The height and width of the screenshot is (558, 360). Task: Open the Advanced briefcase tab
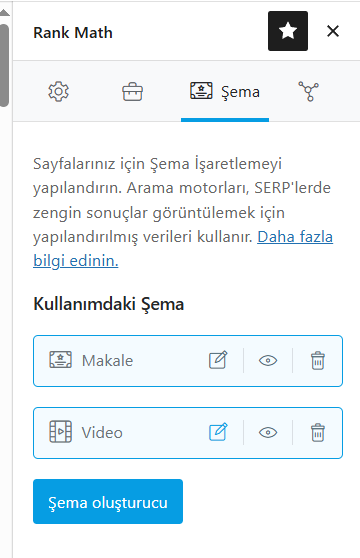tap(133, 92)
